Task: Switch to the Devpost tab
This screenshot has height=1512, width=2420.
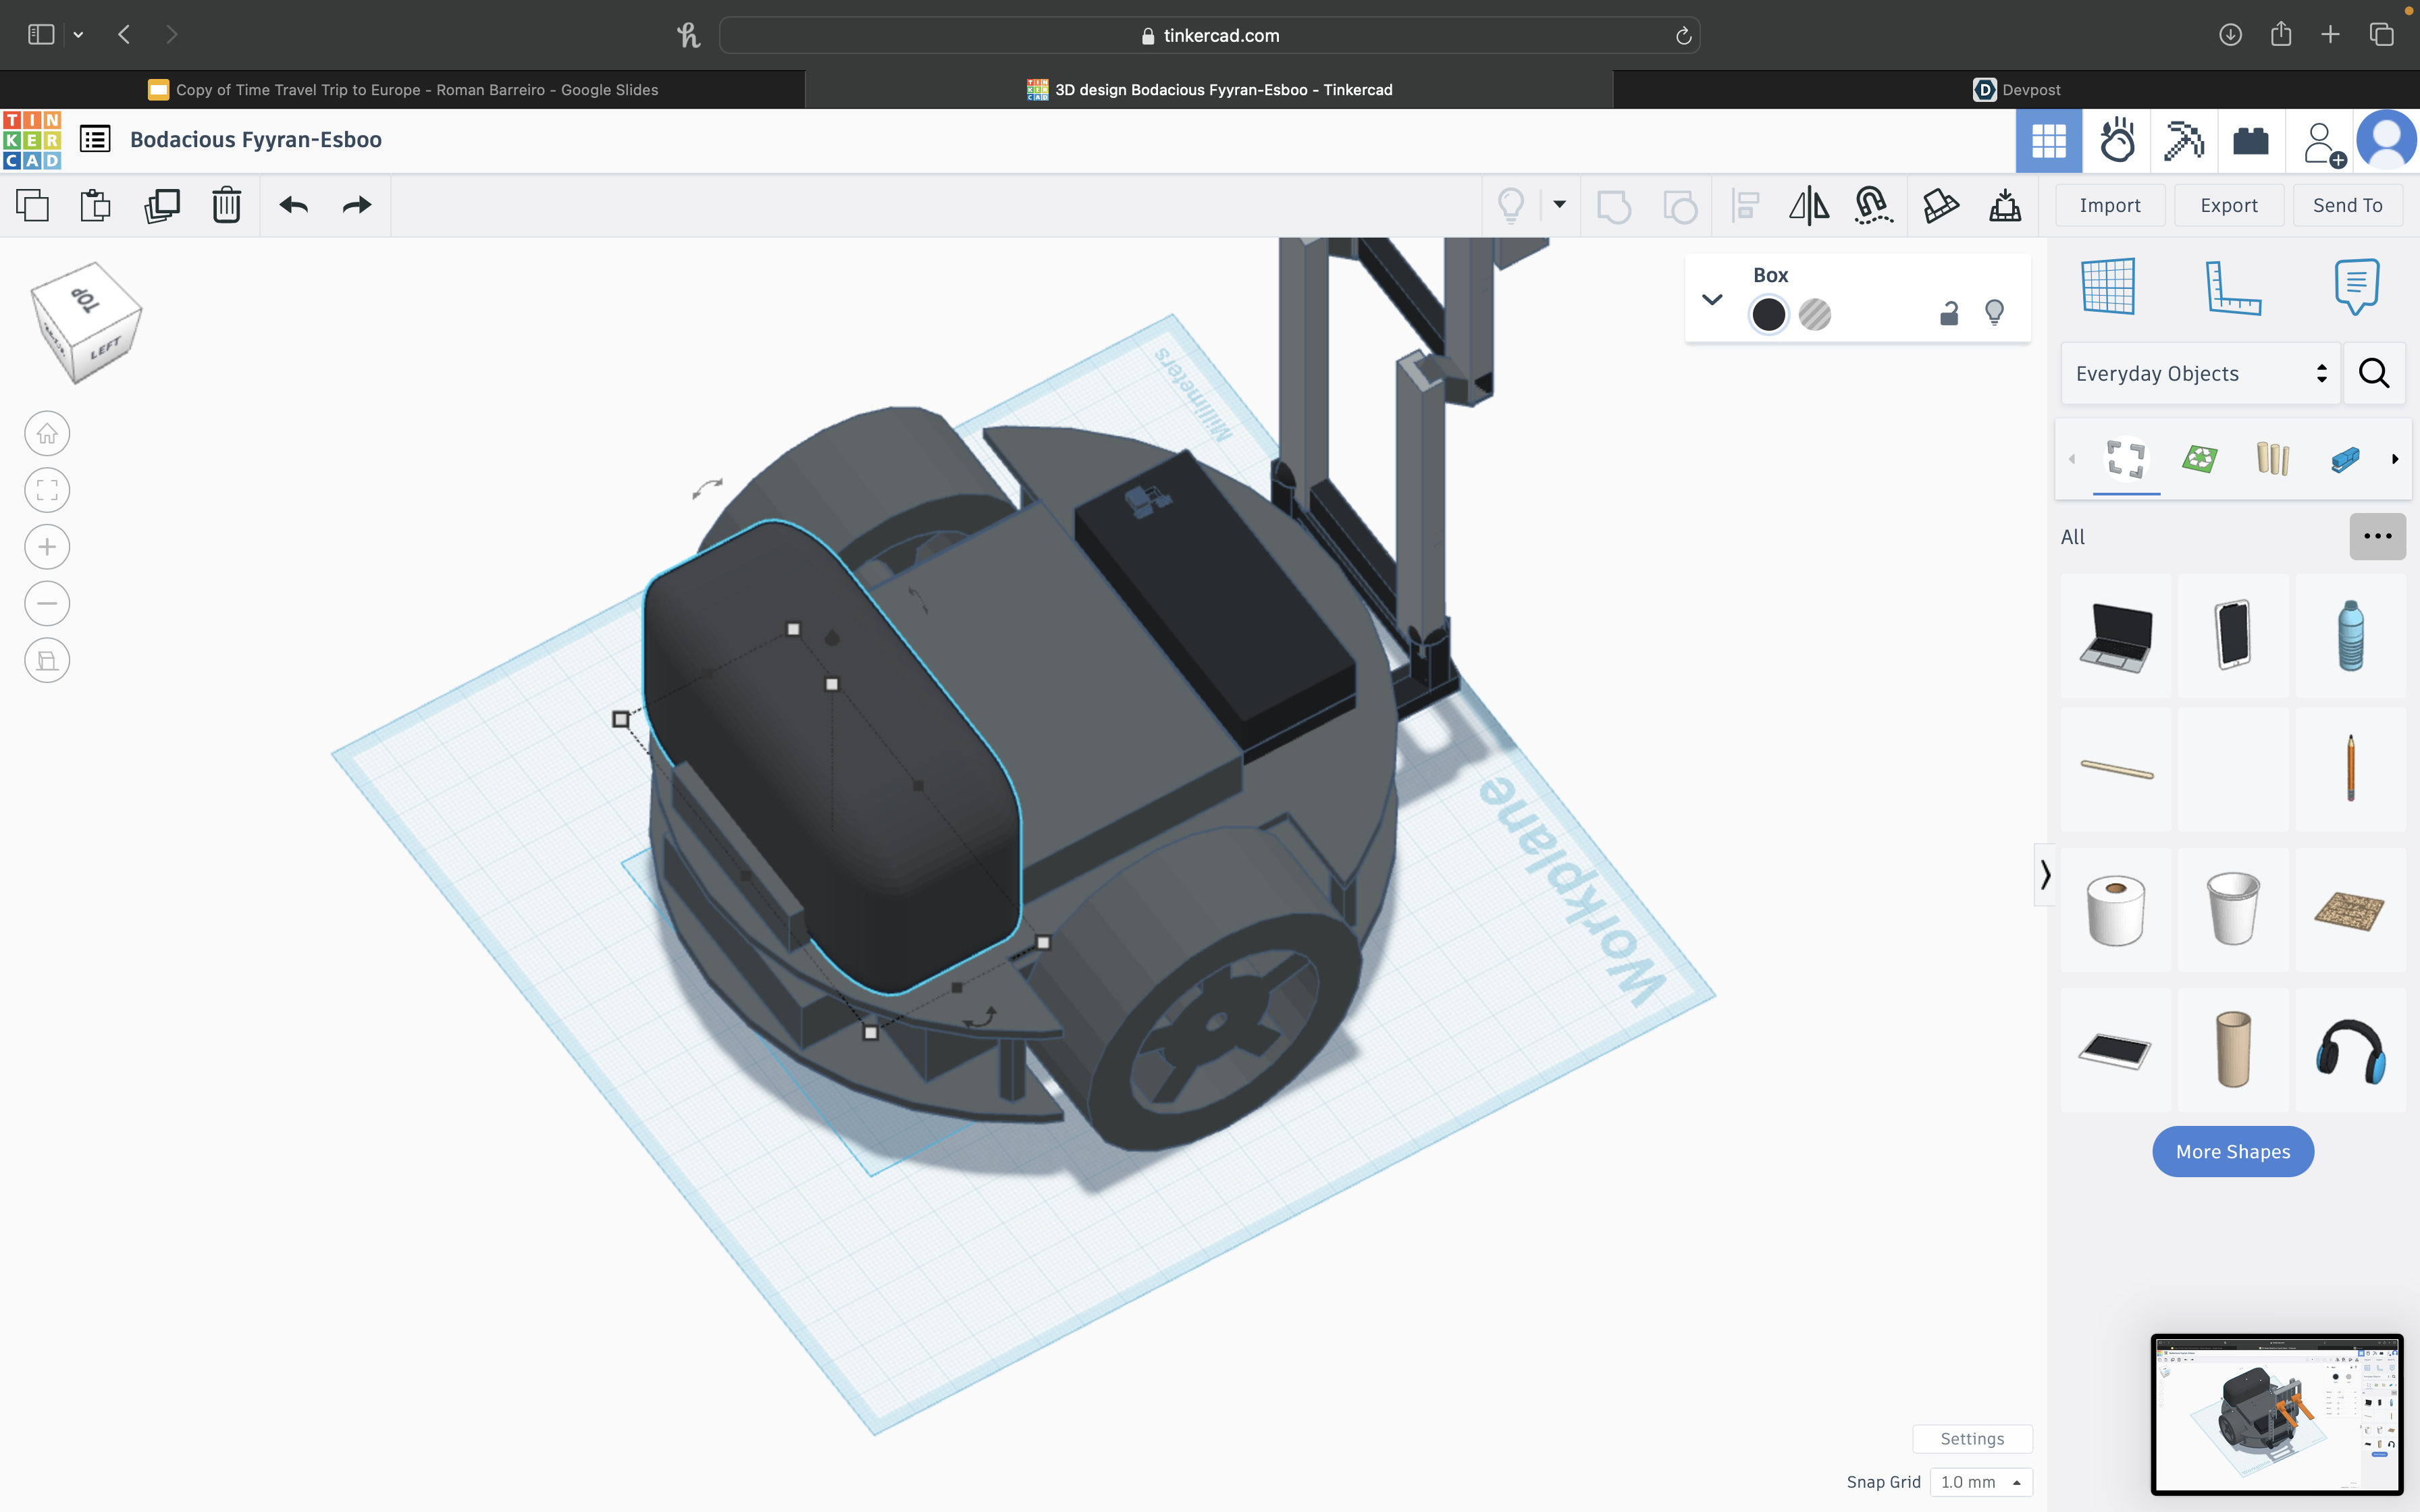Action: pyautogui.click(x=2016, y=90)
